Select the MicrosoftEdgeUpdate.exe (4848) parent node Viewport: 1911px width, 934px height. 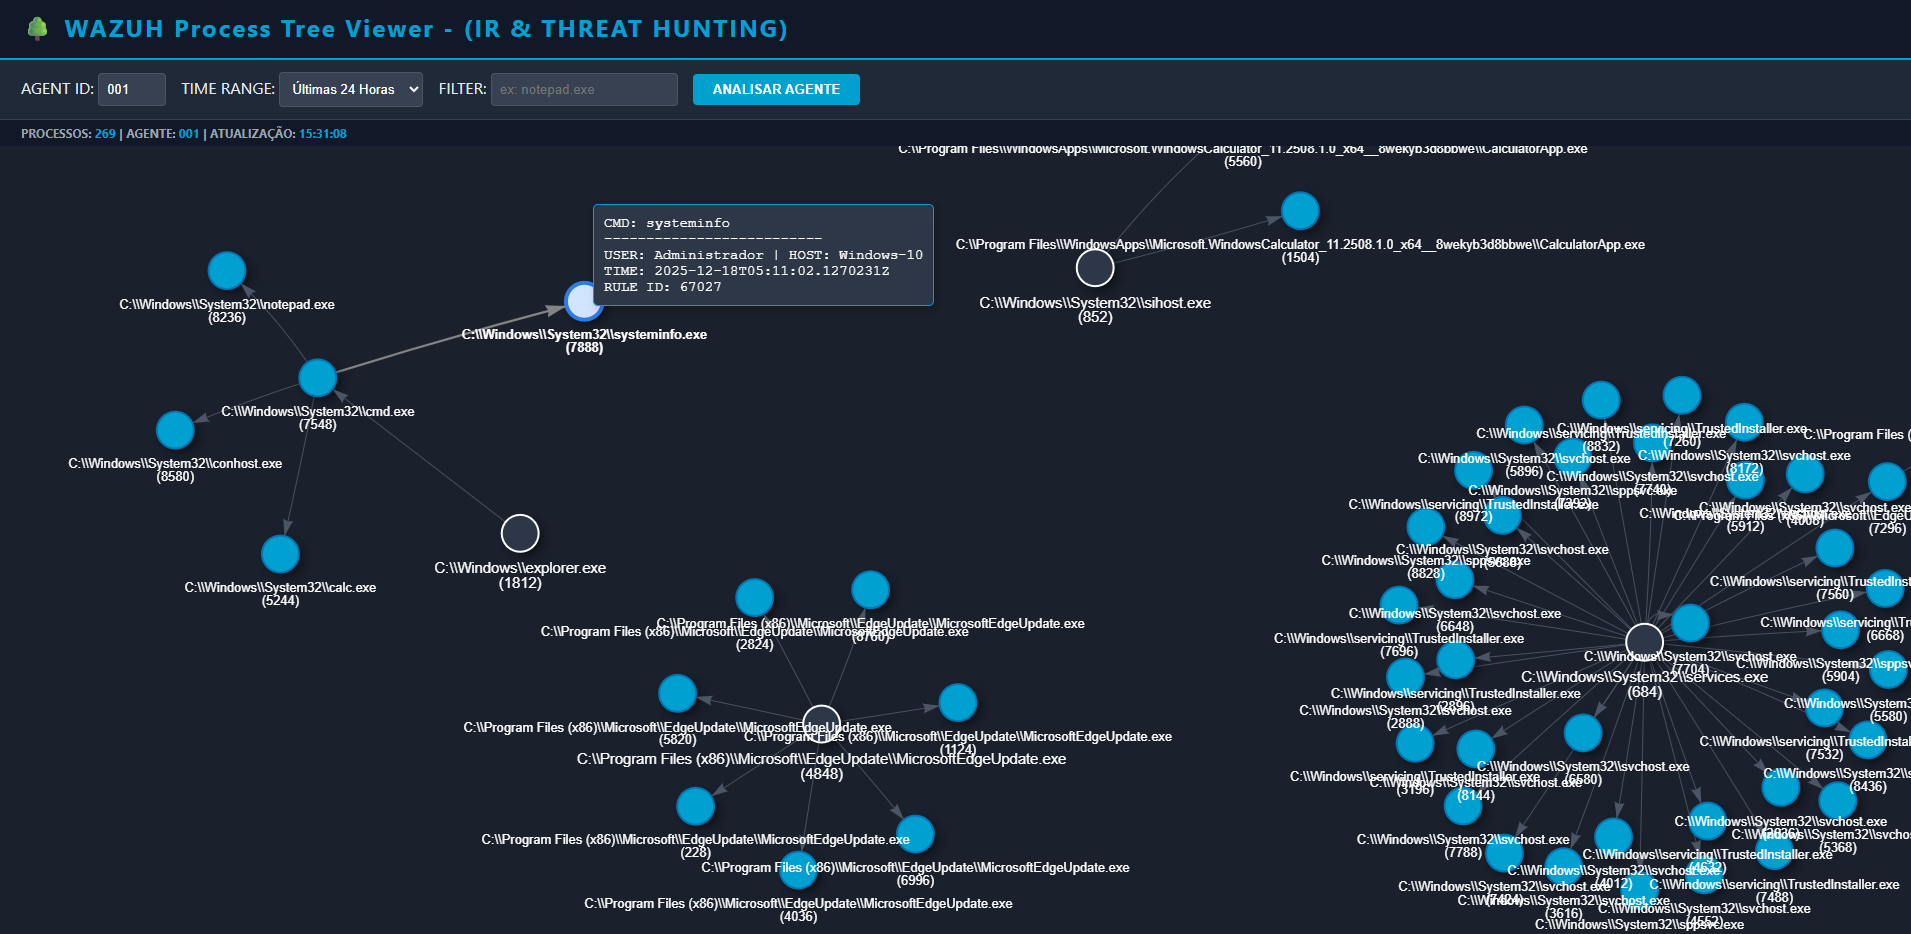point(821,723)
